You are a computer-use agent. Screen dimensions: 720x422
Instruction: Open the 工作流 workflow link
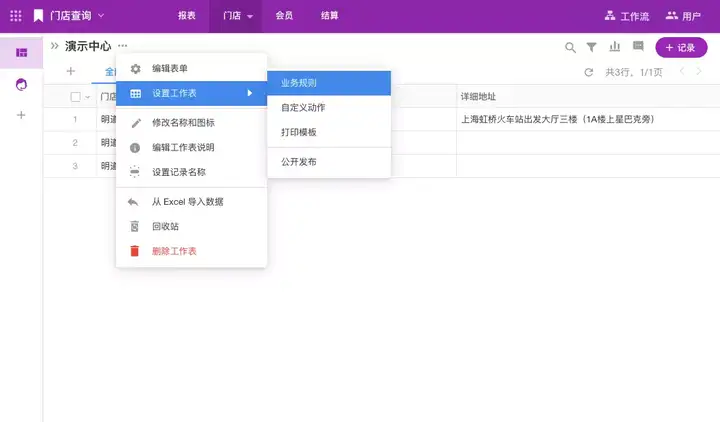[627, 16]
